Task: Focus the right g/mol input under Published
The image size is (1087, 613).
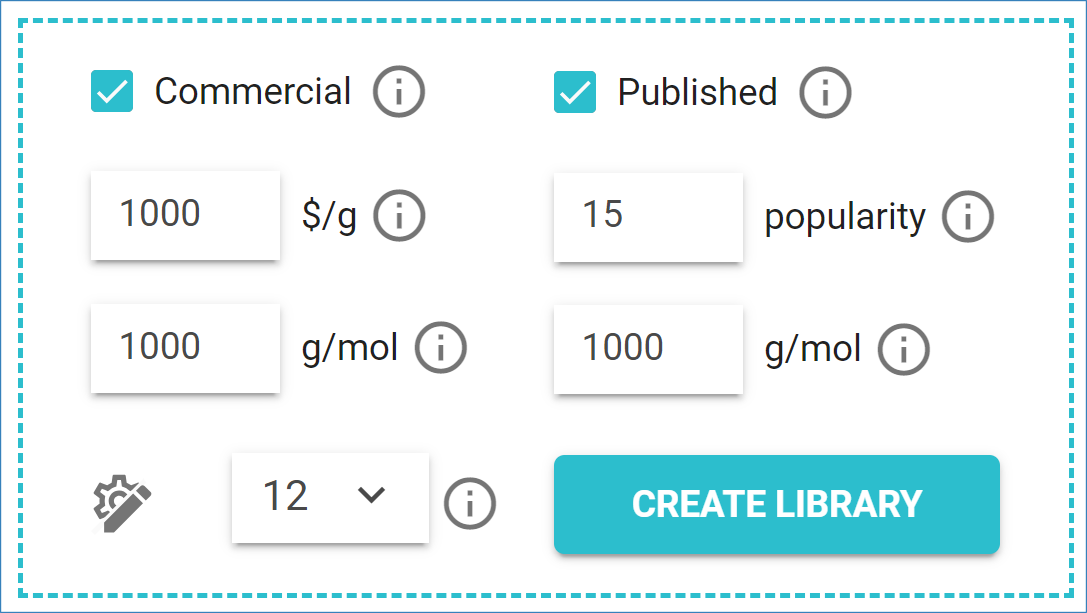Action: click(648, 349)
